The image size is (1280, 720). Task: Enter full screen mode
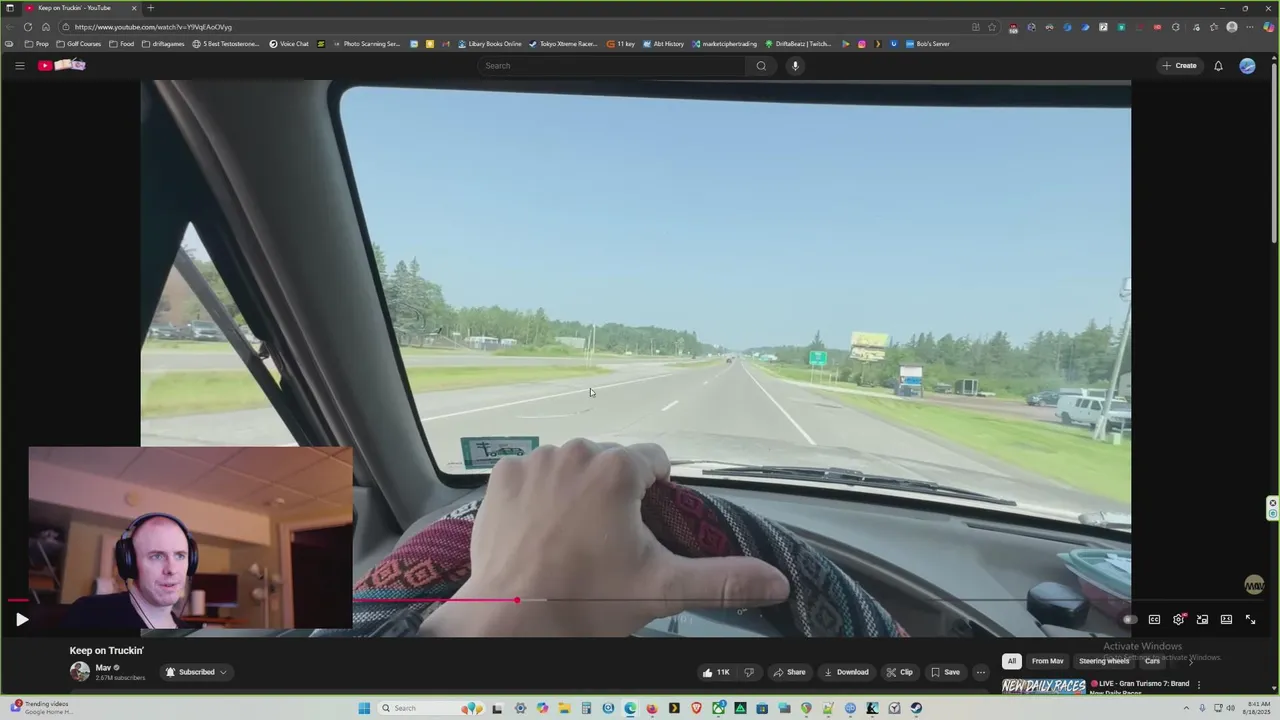click(1250, 620)
